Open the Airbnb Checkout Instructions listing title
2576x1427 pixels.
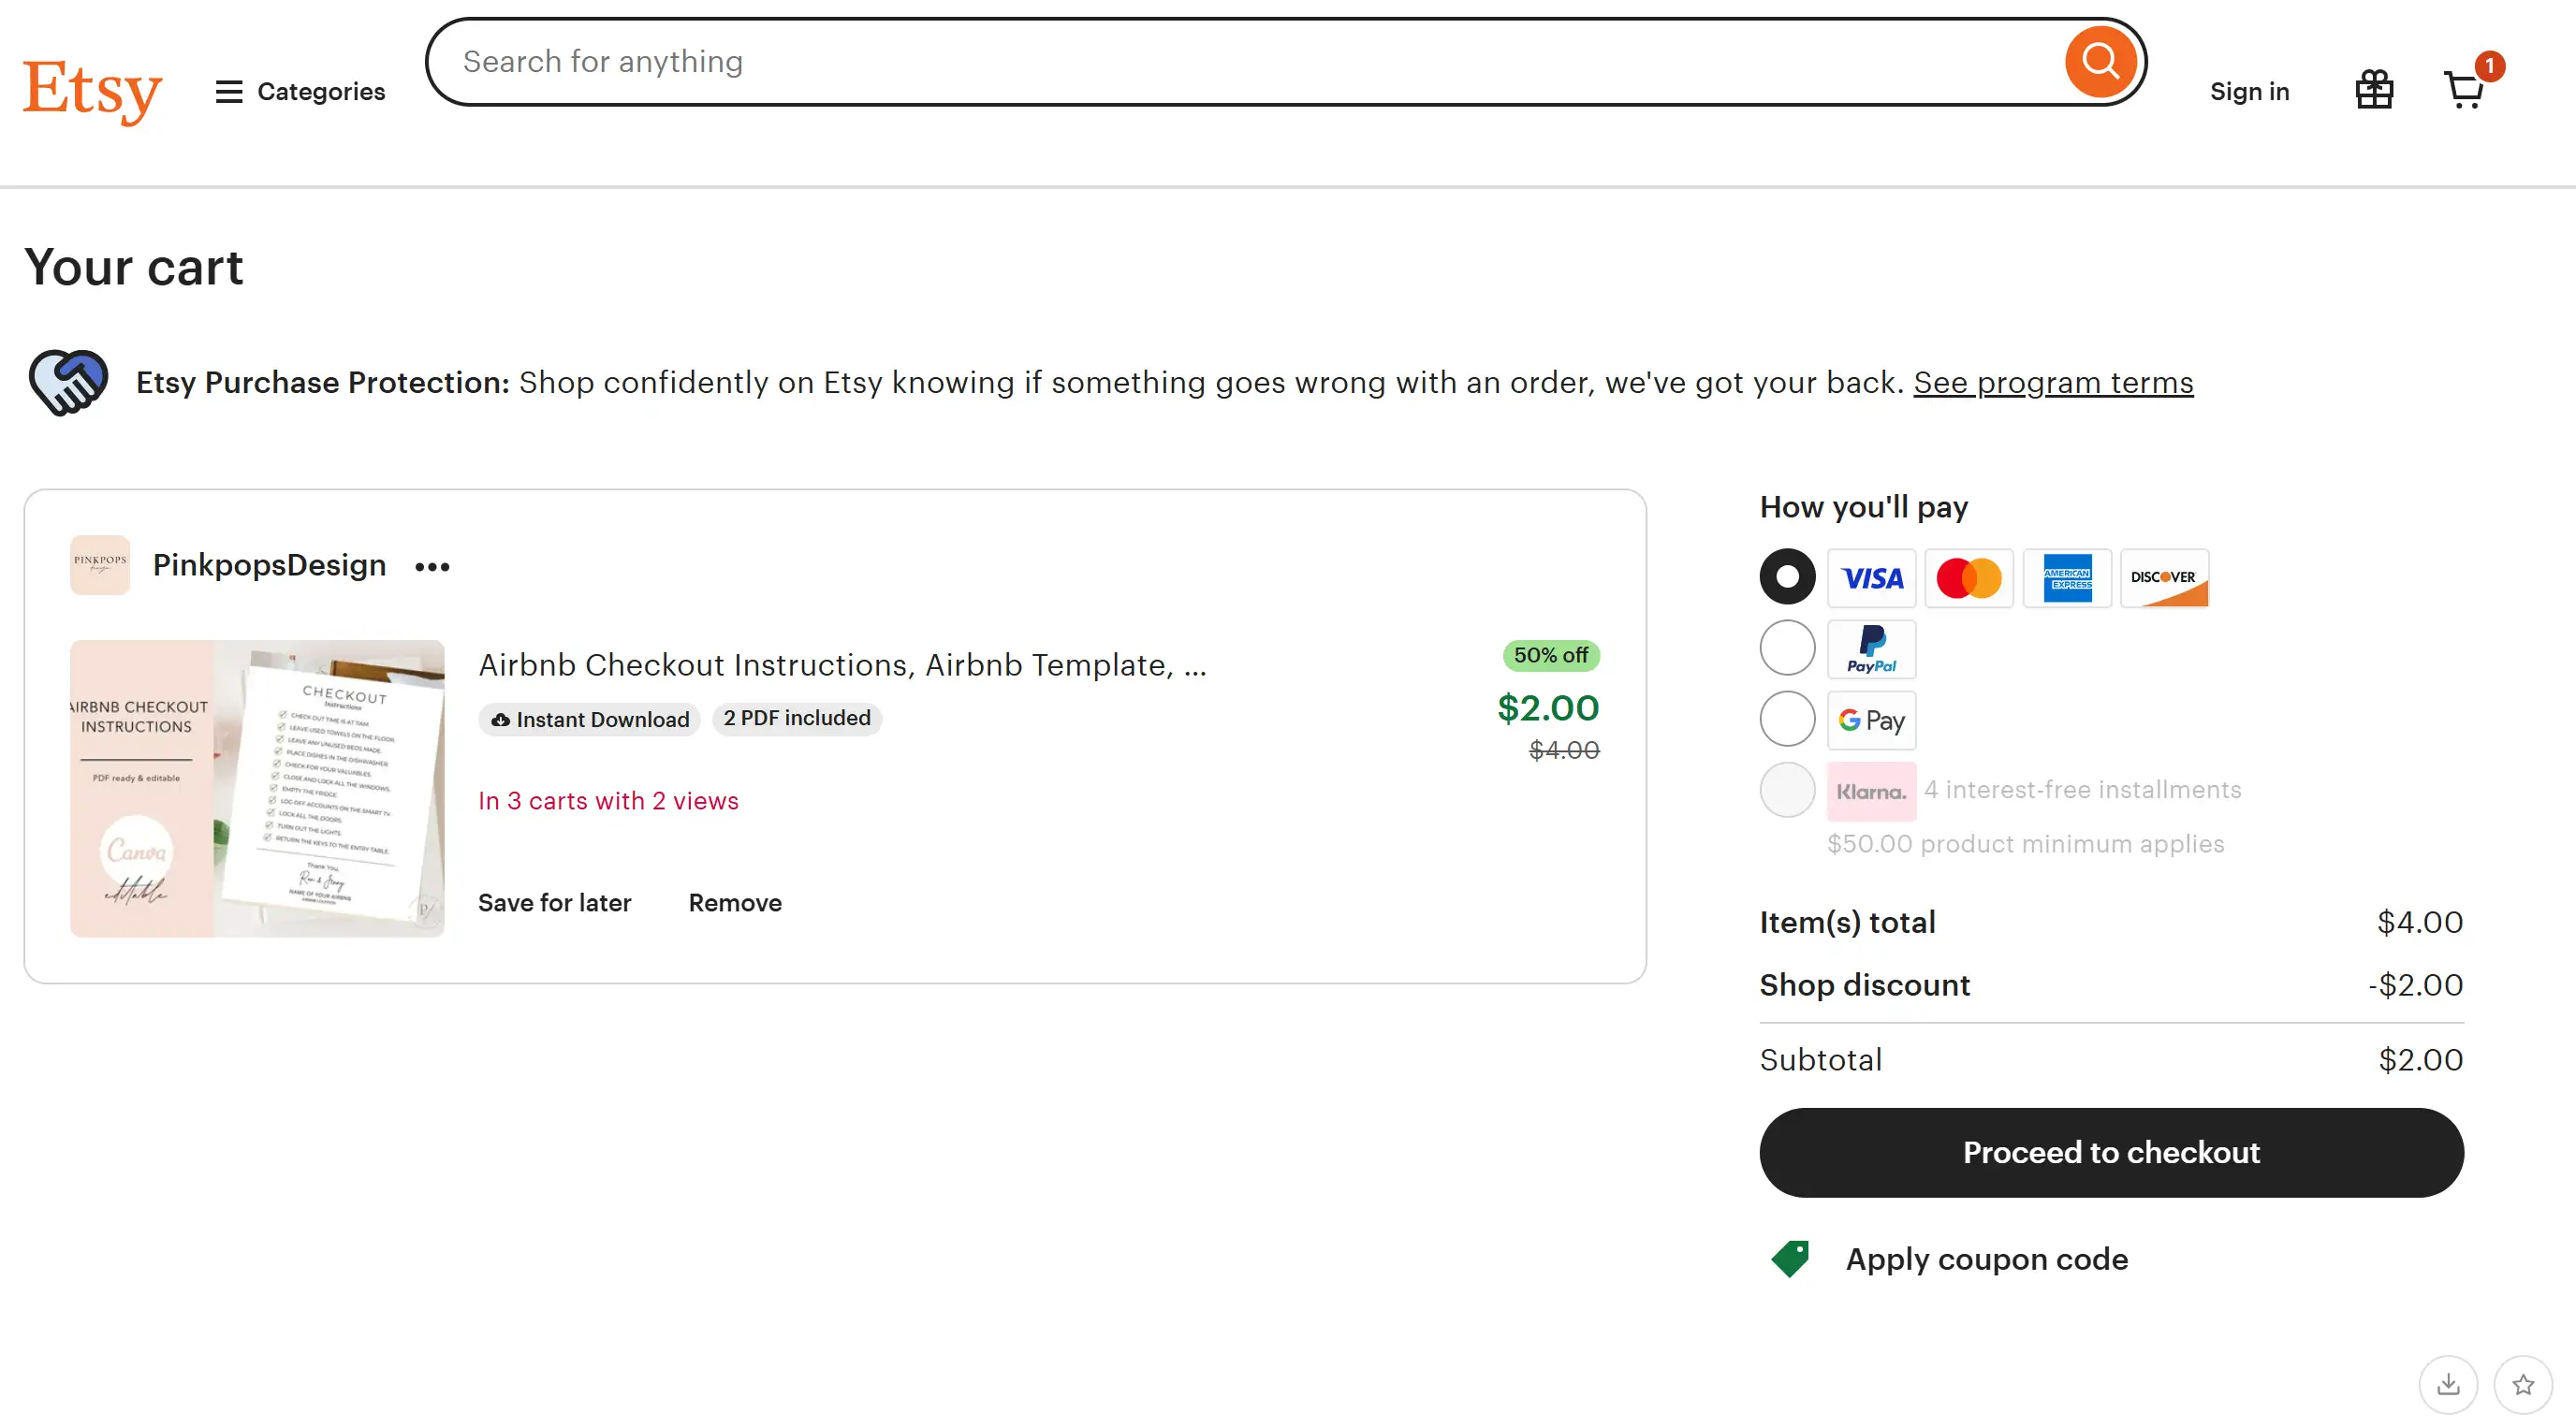(x=842, y=665)
